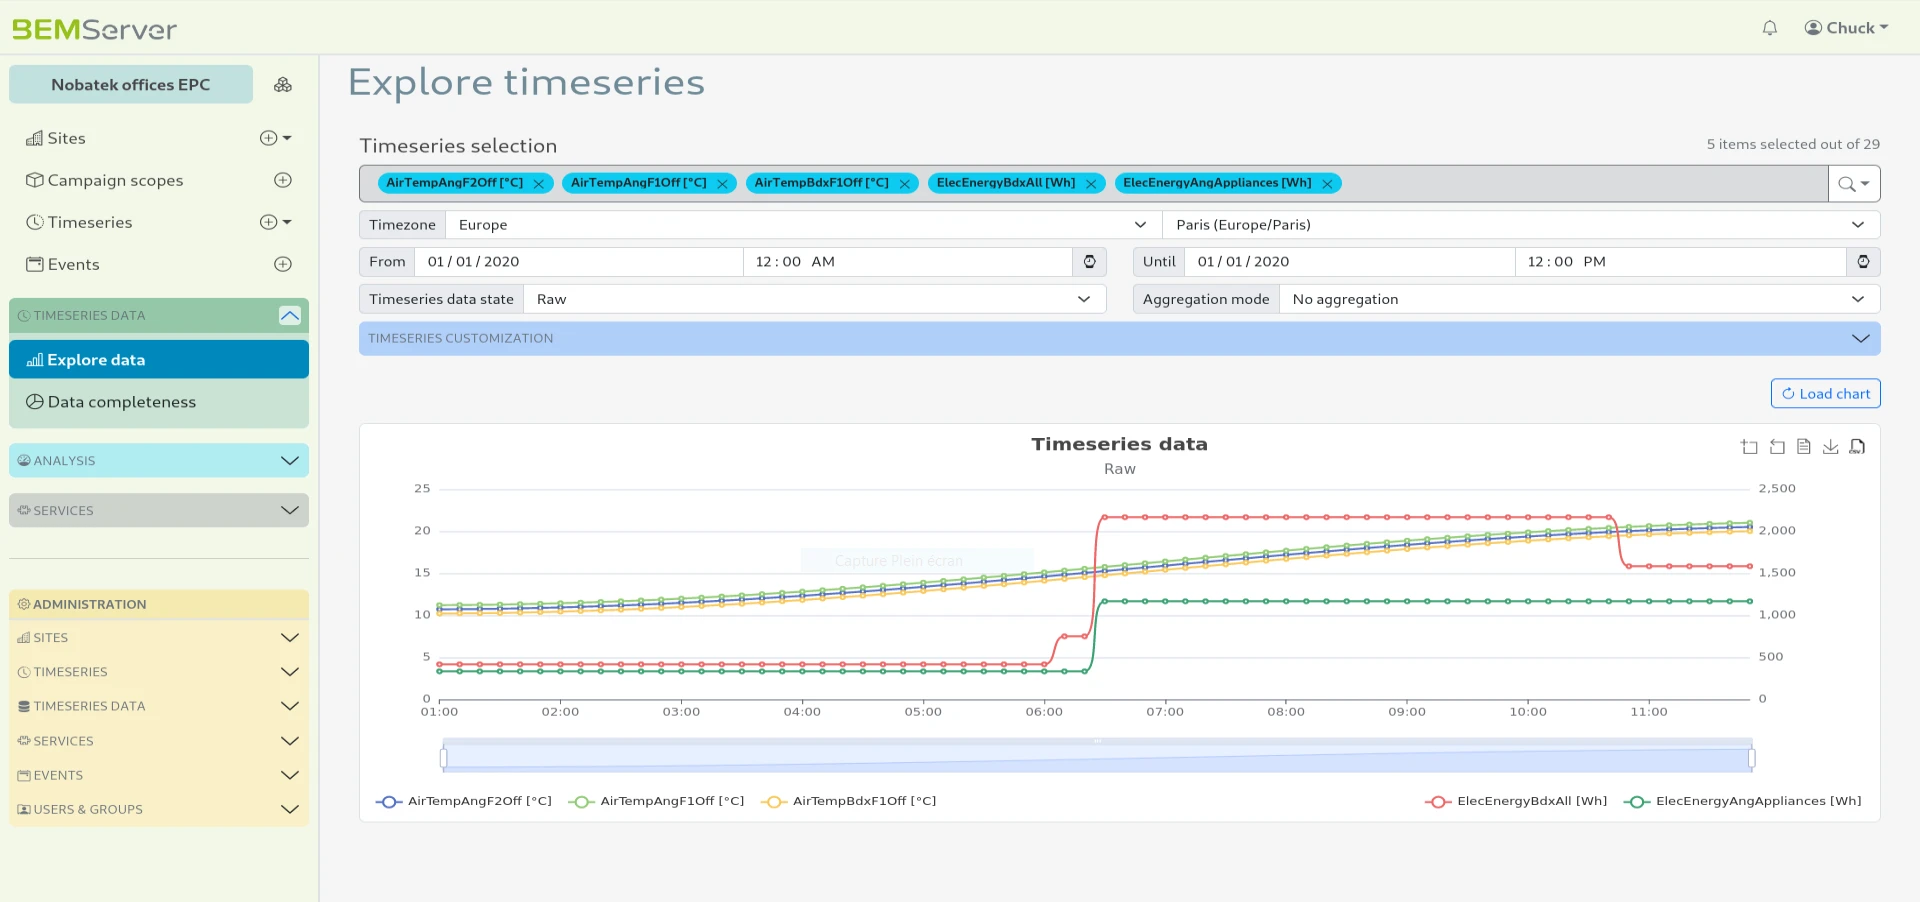Activate chart zoom tool icon
The width and height of the screenshot is (1920, 902).
point(1749,447)
